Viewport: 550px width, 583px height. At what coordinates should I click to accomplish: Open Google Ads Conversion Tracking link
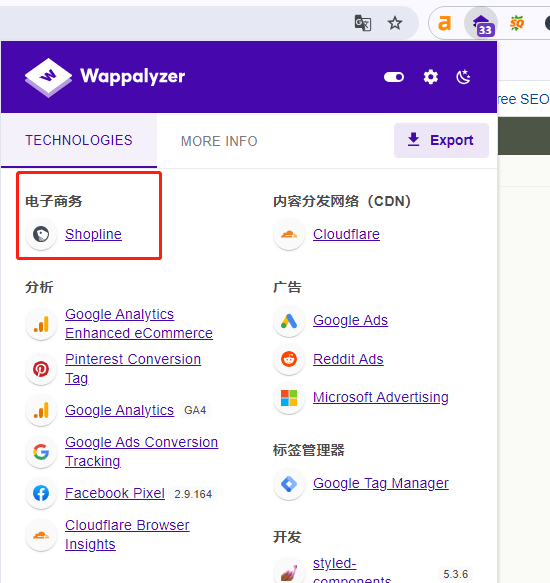tap(141, 451)
